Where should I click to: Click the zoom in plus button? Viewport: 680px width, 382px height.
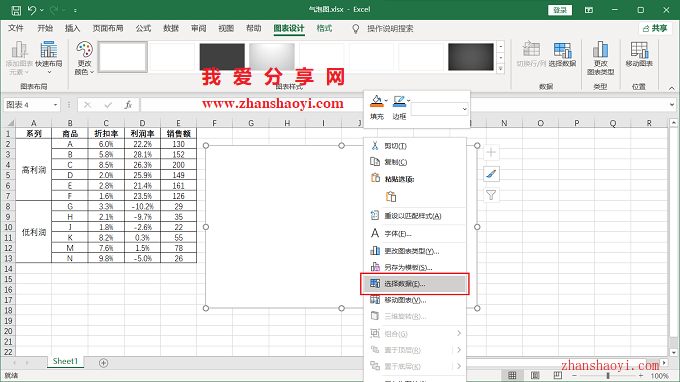641,375
